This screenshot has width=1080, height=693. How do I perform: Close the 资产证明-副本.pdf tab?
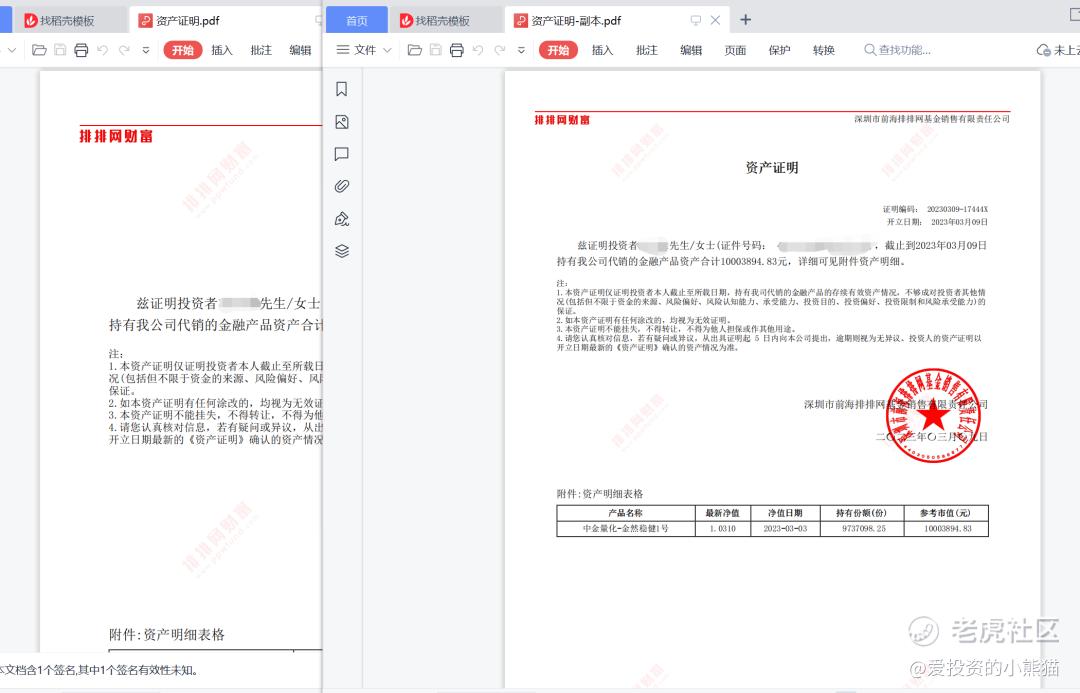pos(716,20)
